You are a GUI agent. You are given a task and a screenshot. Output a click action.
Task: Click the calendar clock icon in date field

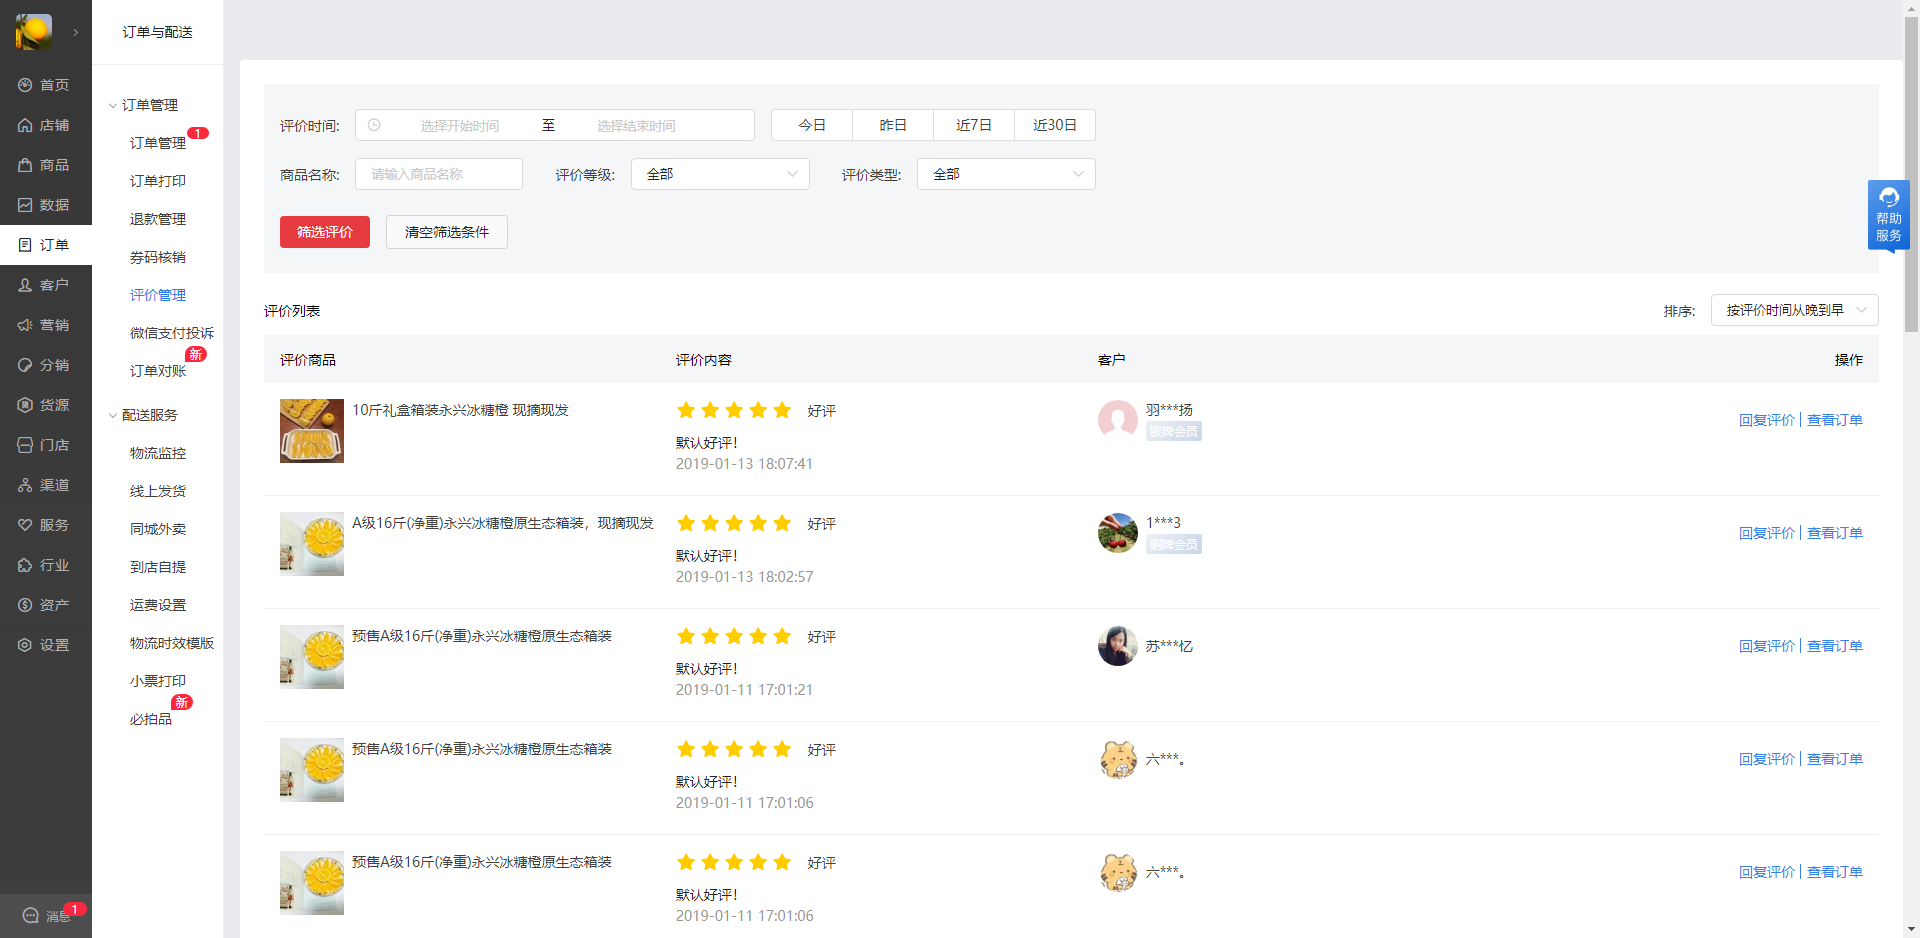[374, 125]
